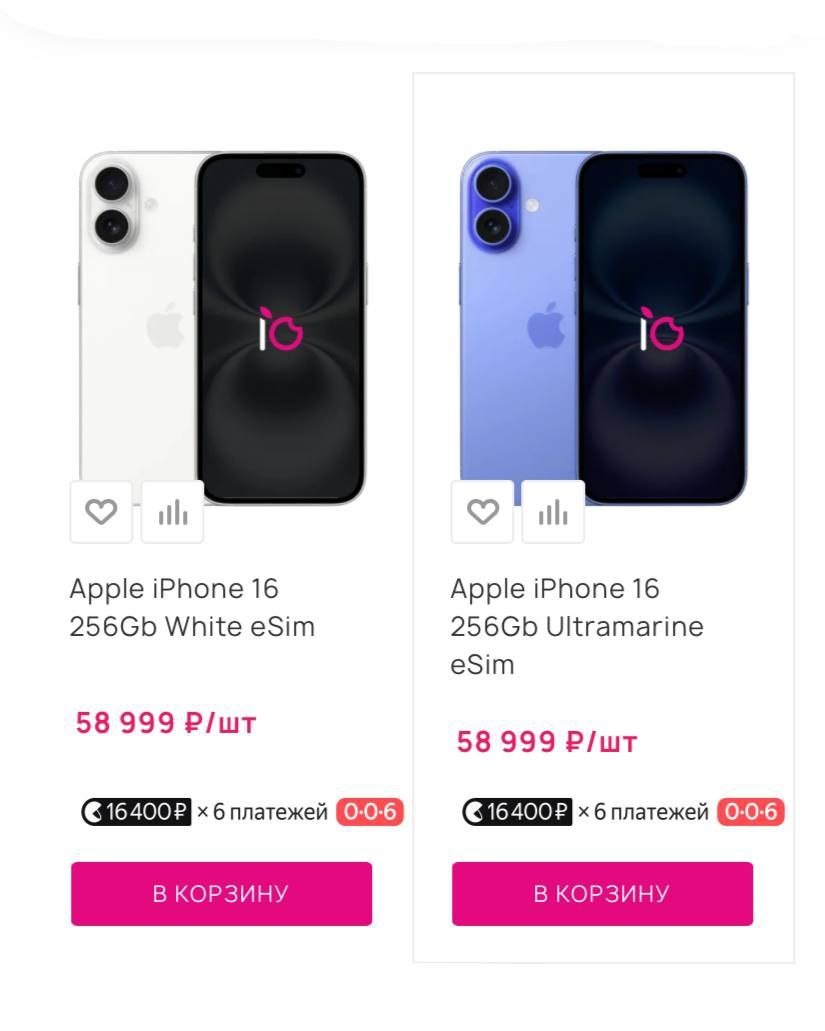Compare White iPhone 16 via bar chart icon
825x1031 pixels.
point(173,512)
